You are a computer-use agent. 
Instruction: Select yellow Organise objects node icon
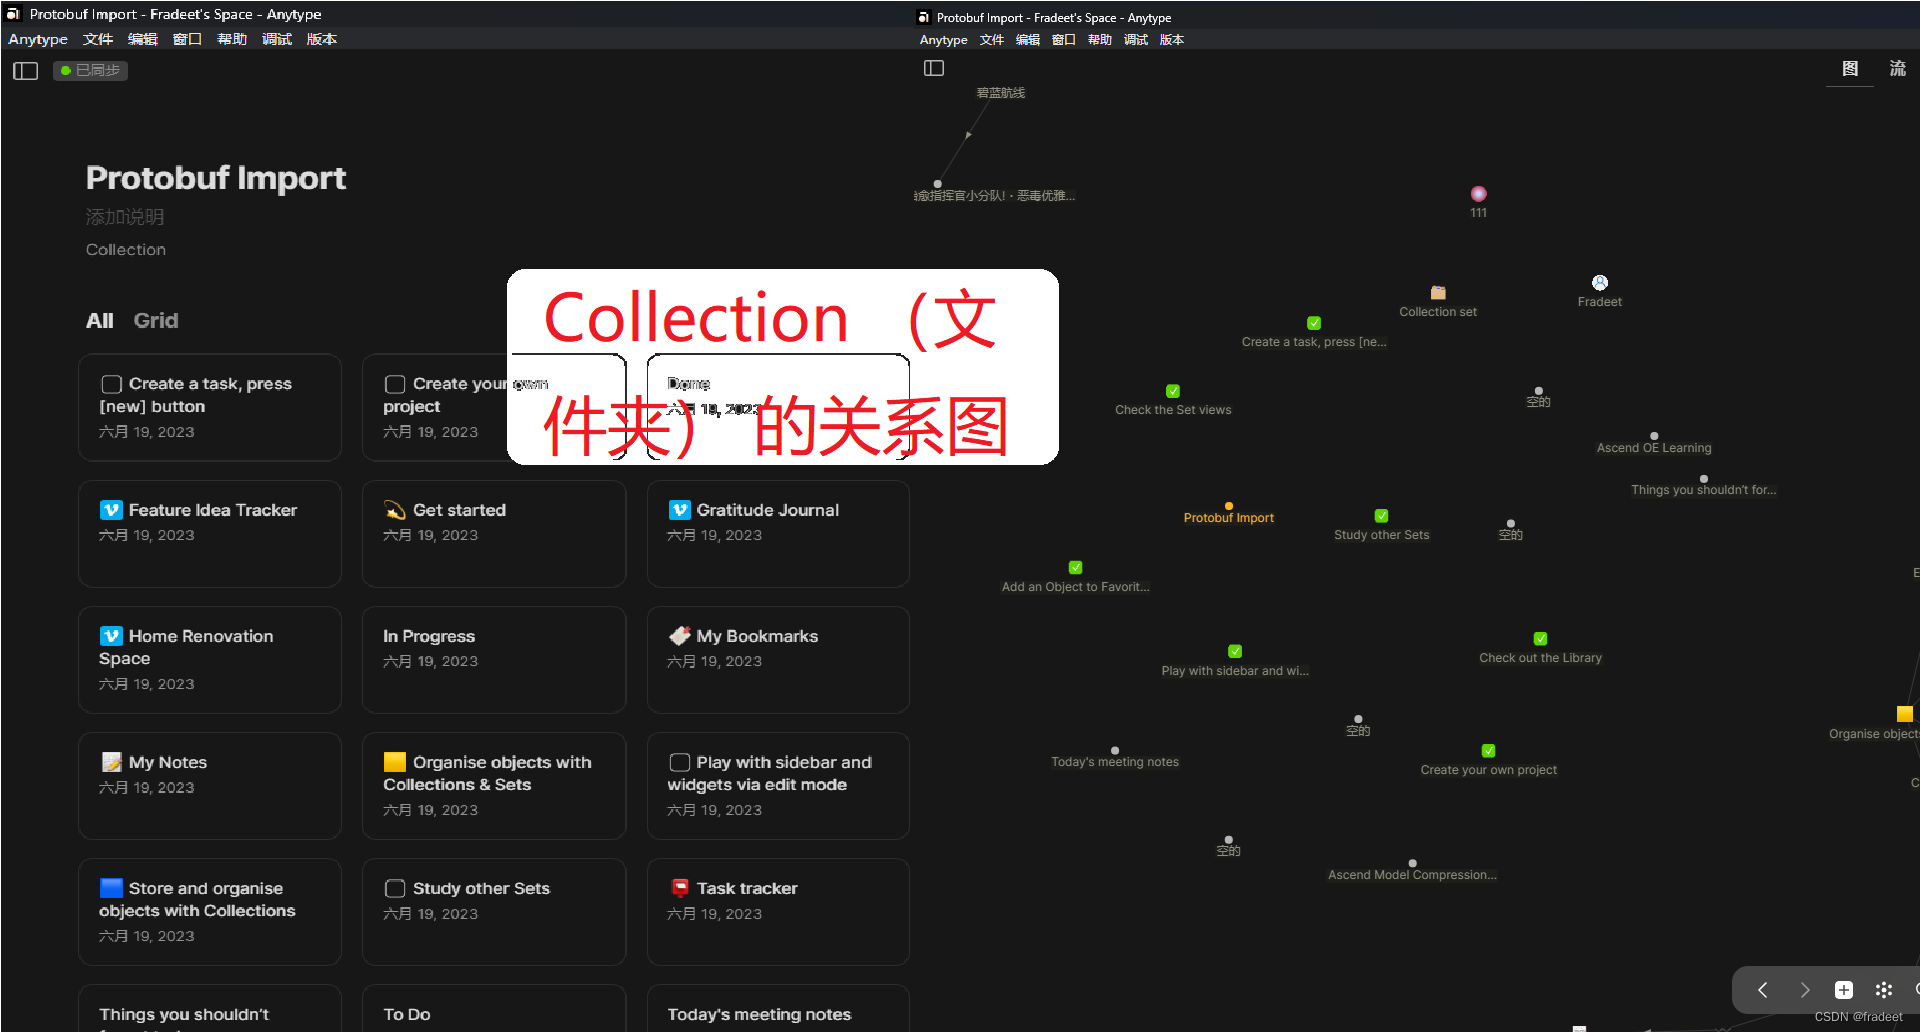coord(1905,714)
